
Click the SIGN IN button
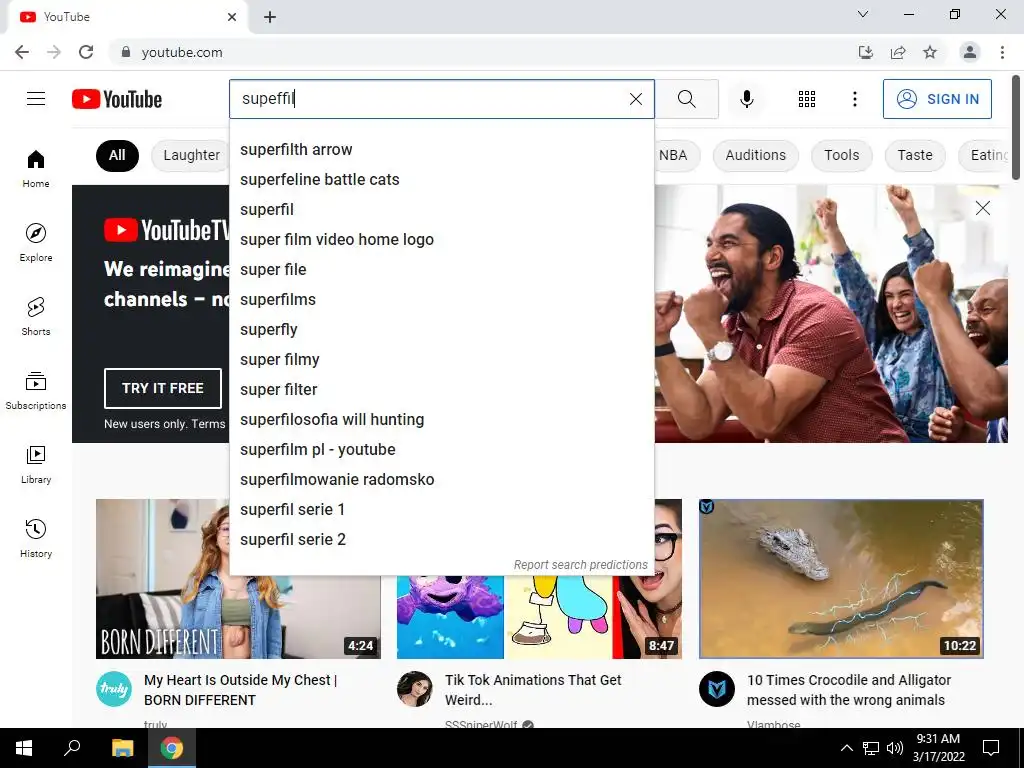[x=937, y=99]
